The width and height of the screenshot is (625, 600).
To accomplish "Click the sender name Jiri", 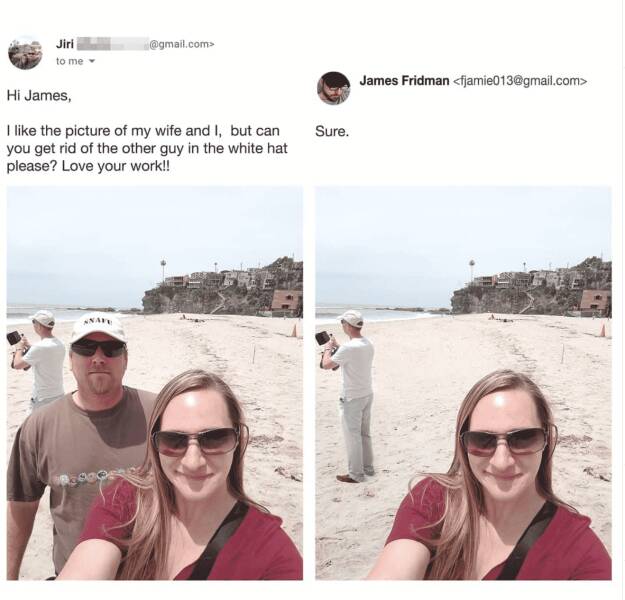I will [x=65, y=44].
